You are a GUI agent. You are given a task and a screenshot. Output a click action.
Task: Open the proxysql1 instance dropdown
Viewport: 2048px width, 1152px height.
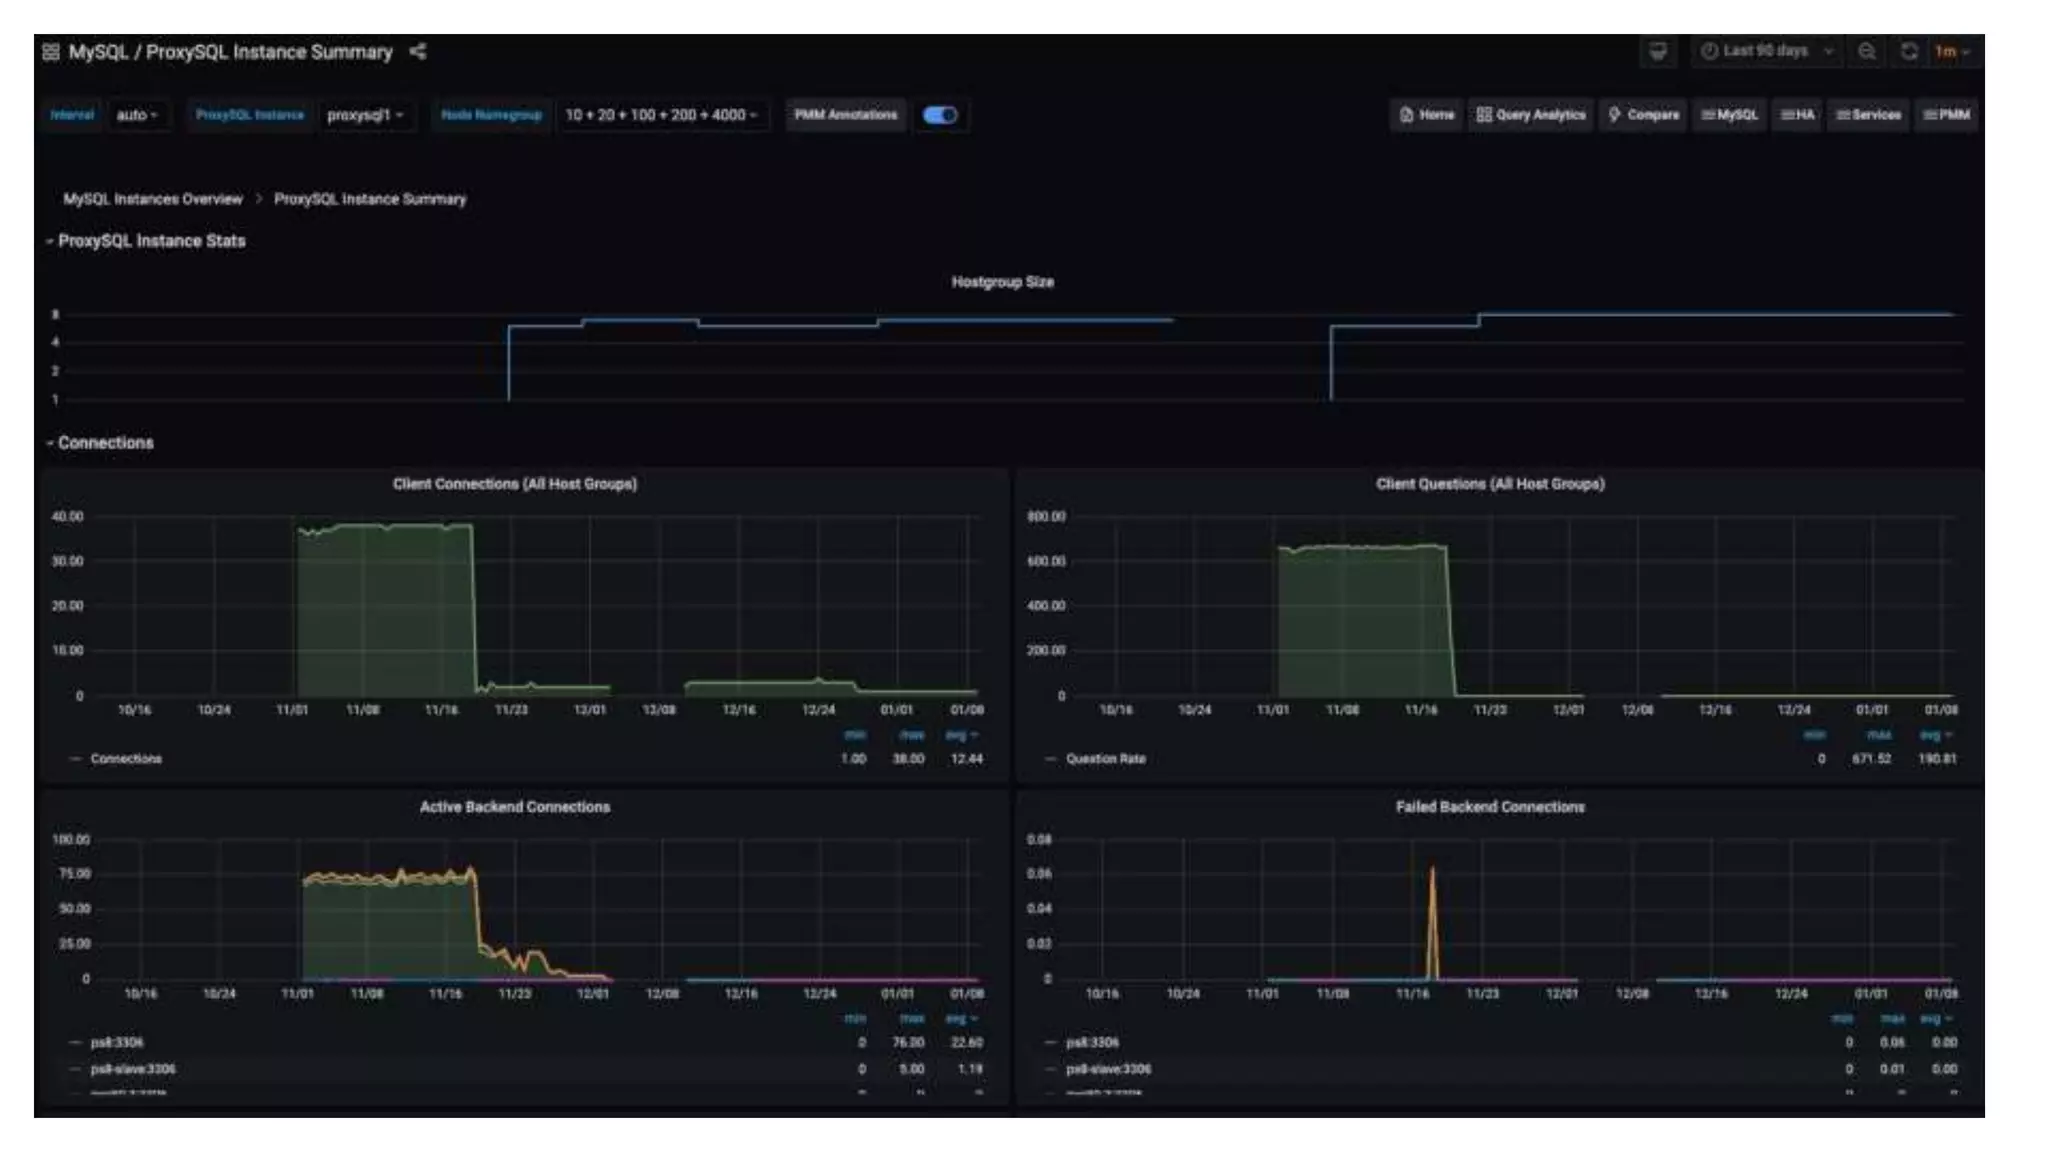(365, 115)
